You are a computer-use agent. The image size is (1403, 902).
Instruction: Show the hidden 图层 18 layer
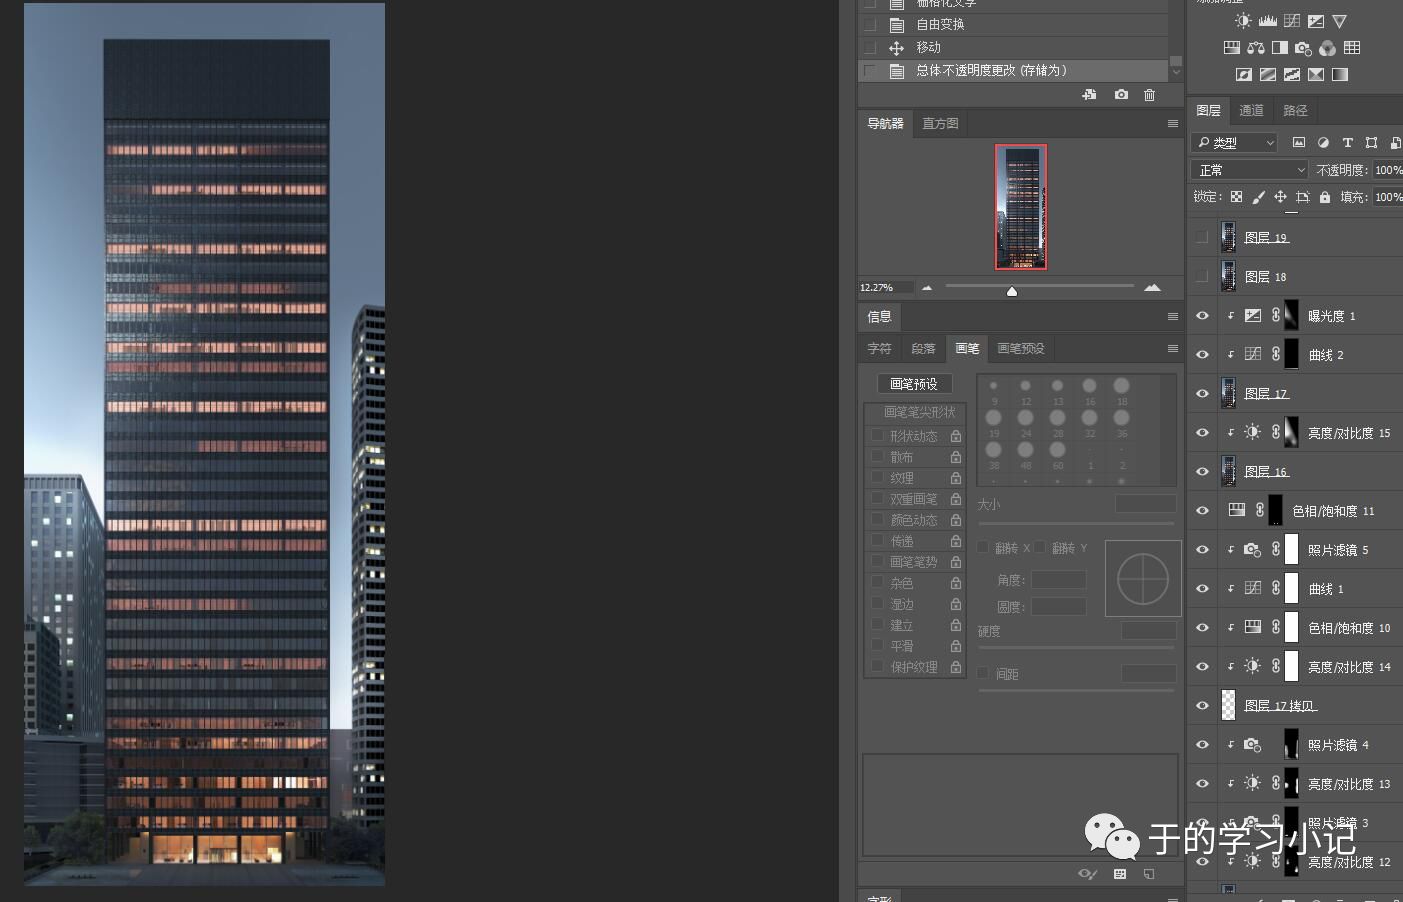coord(1202,276)
